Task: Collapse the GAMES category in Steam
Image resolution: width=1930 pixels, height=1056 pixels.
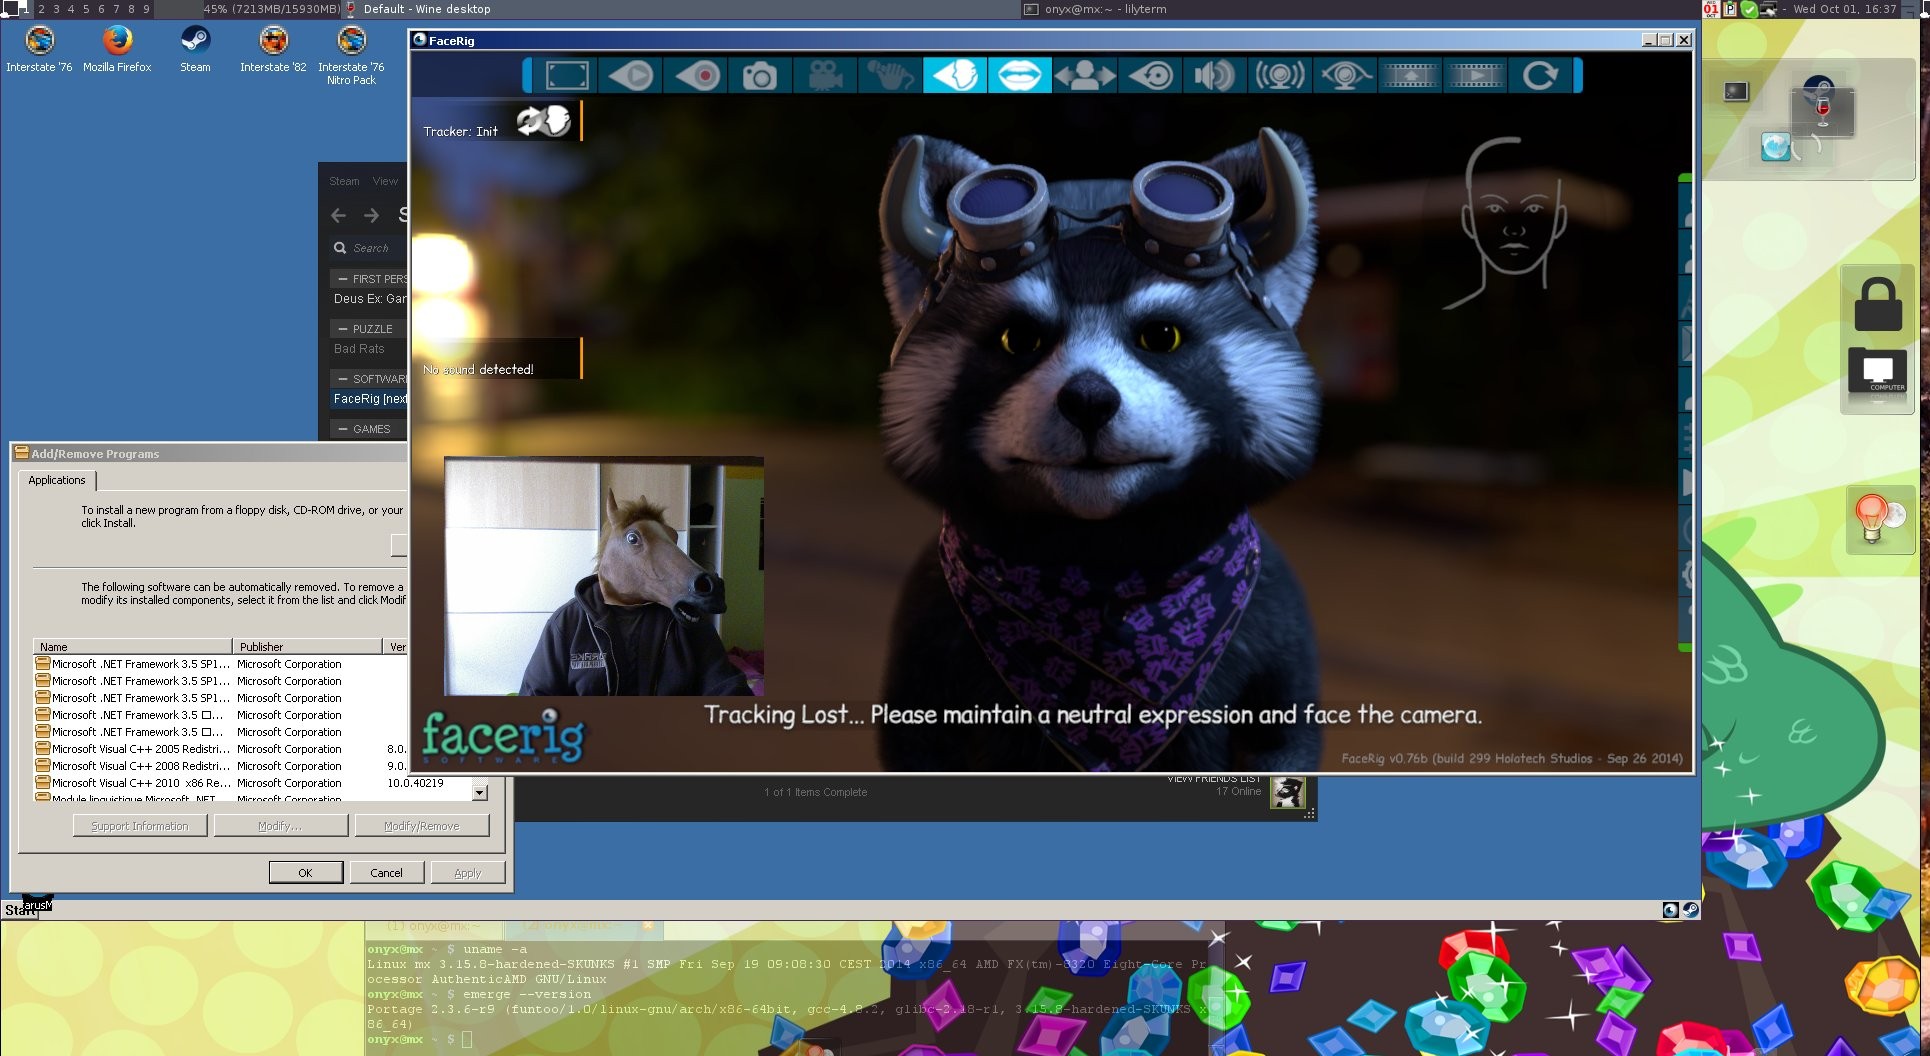Action: (x=343, y=429)
